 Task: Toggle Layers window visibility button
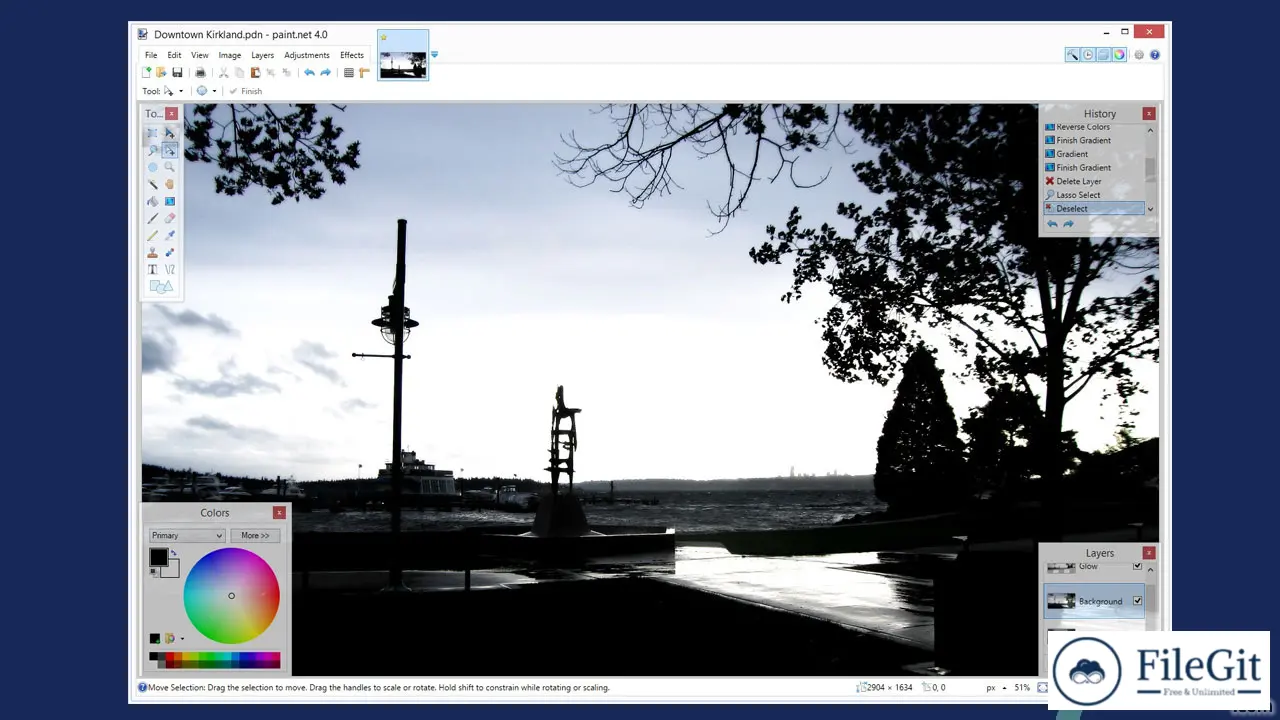(1104, 54)
